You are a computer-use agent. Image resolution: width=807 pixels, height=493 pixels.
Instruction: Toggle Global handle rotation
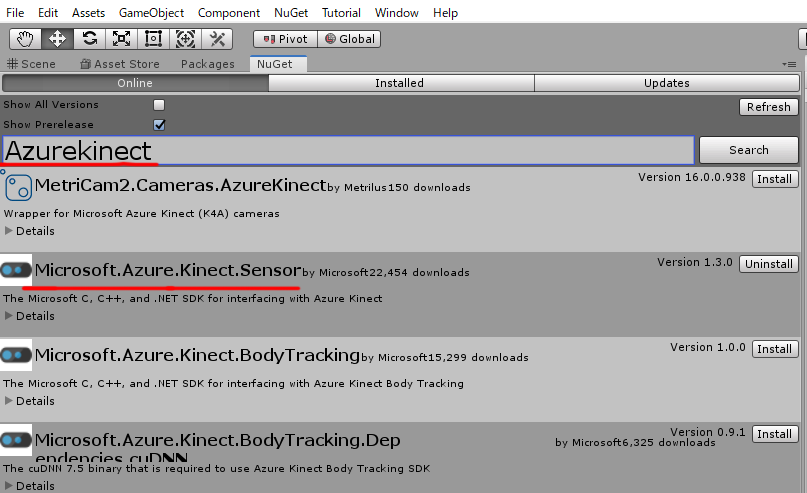click(x=349, y=39)
